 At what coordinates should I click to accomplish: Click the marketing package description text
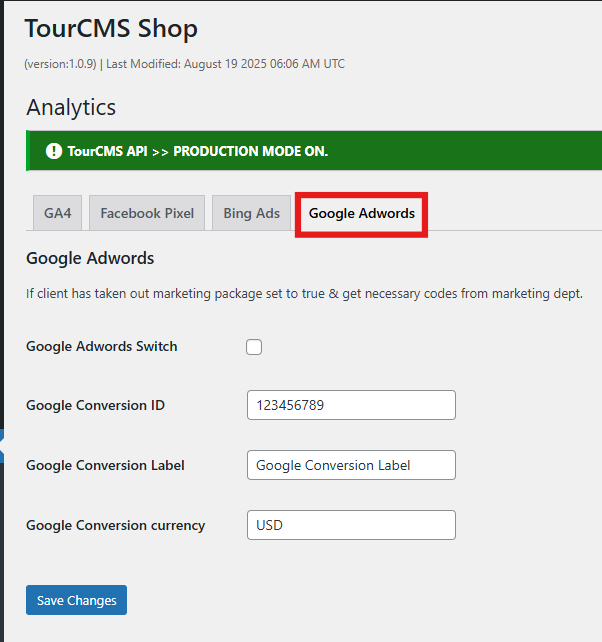coord(304,294)
